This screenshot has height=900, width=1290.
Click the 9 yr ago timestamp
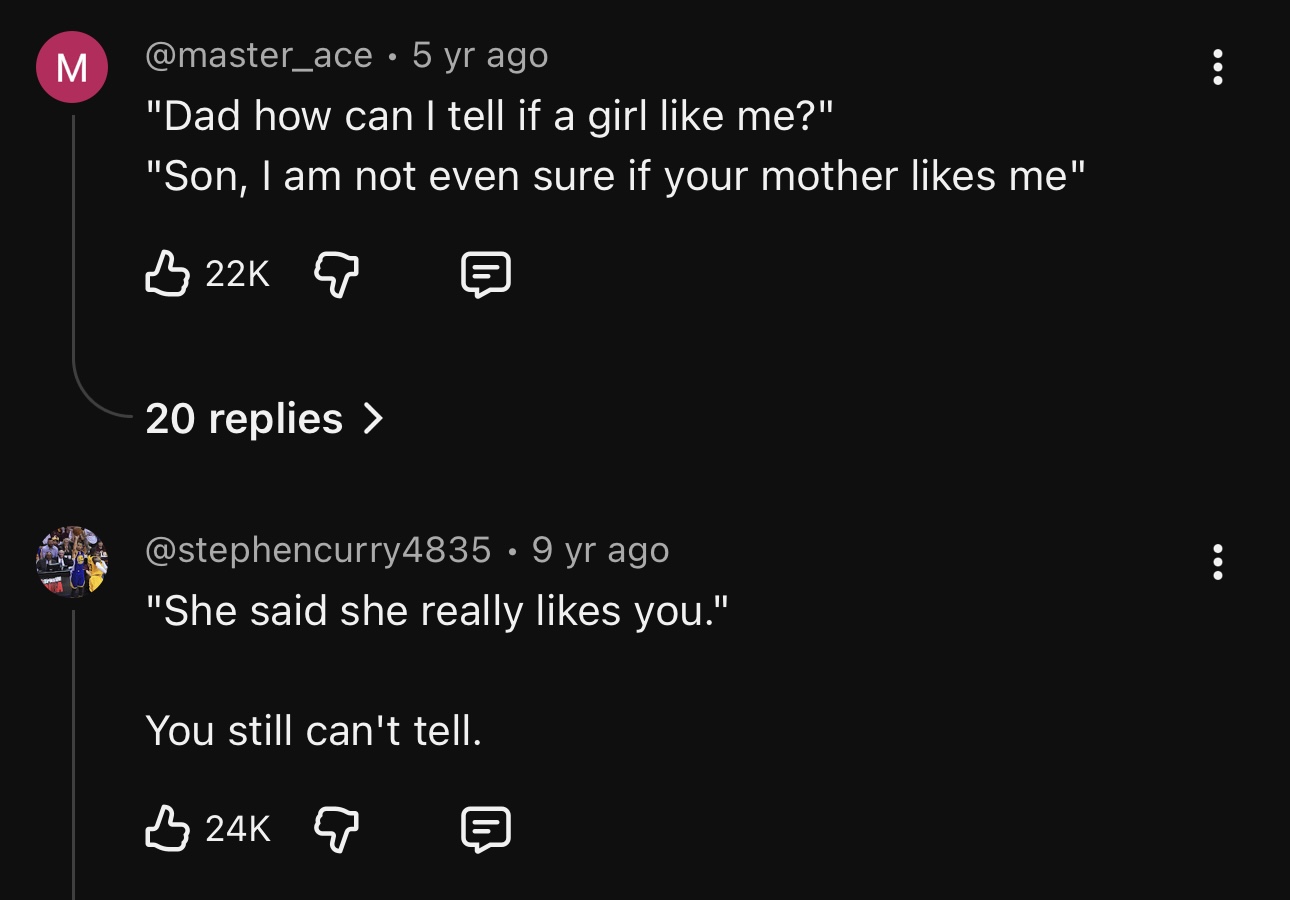coord(600,549)
